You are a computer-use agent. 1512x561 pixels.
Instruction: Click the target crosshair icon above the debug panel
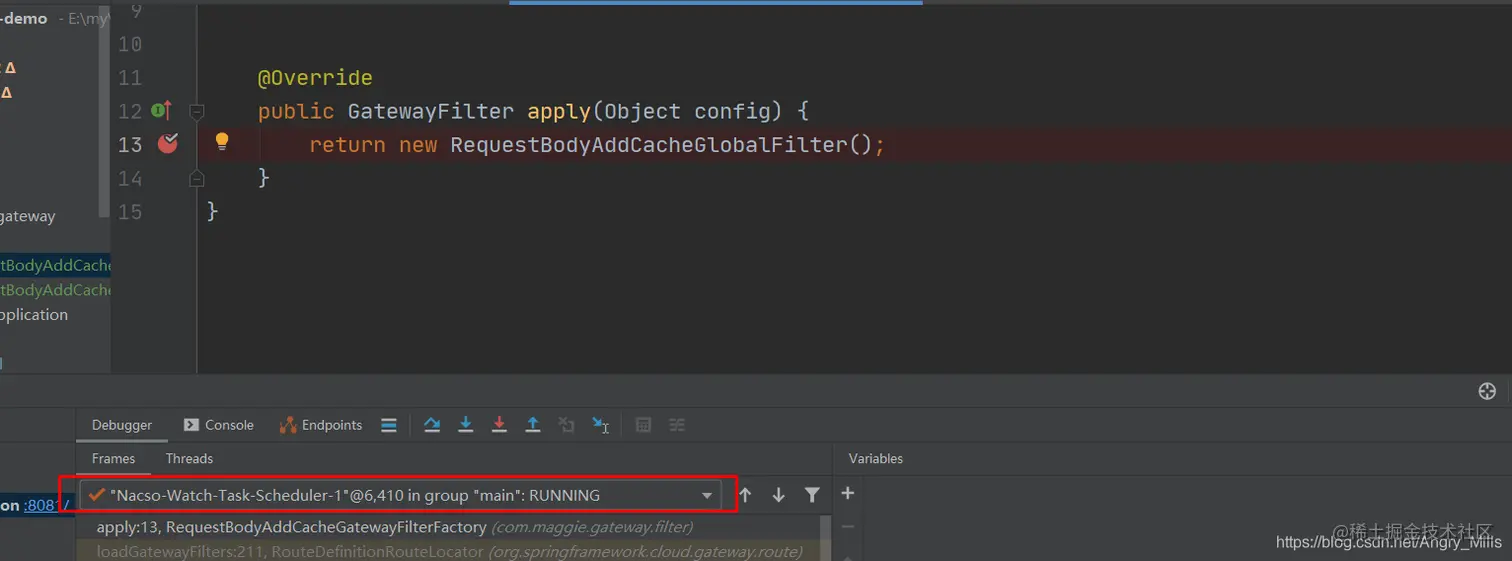click(1487, 391)
